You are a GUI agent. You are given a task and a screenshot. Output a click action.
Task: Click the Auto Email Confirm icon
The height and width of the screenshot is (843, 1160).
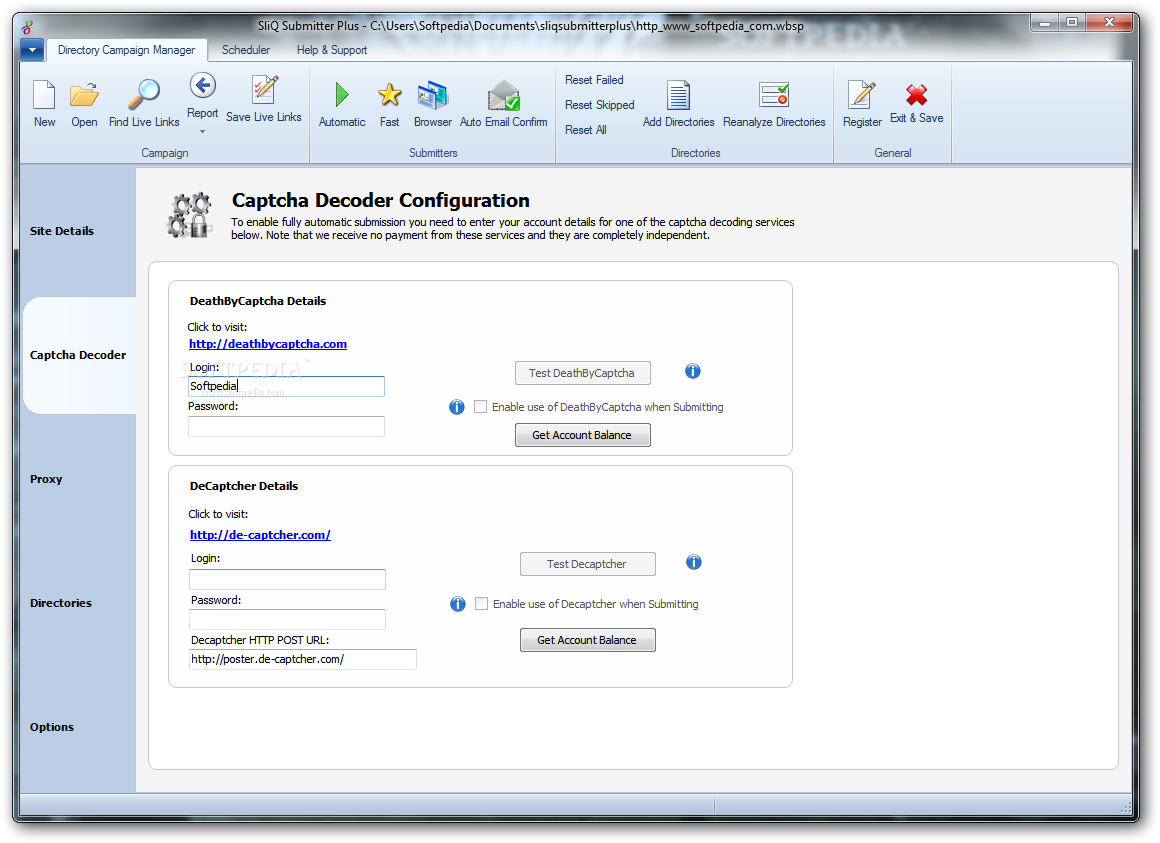point(504,95)
